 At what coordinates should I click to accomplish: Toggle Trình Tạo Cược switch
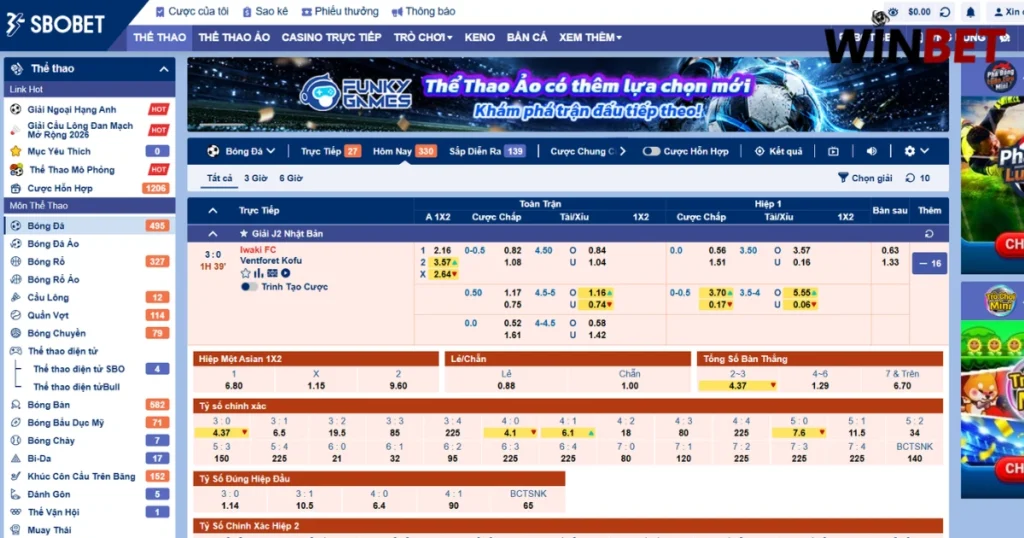[249, 287]
